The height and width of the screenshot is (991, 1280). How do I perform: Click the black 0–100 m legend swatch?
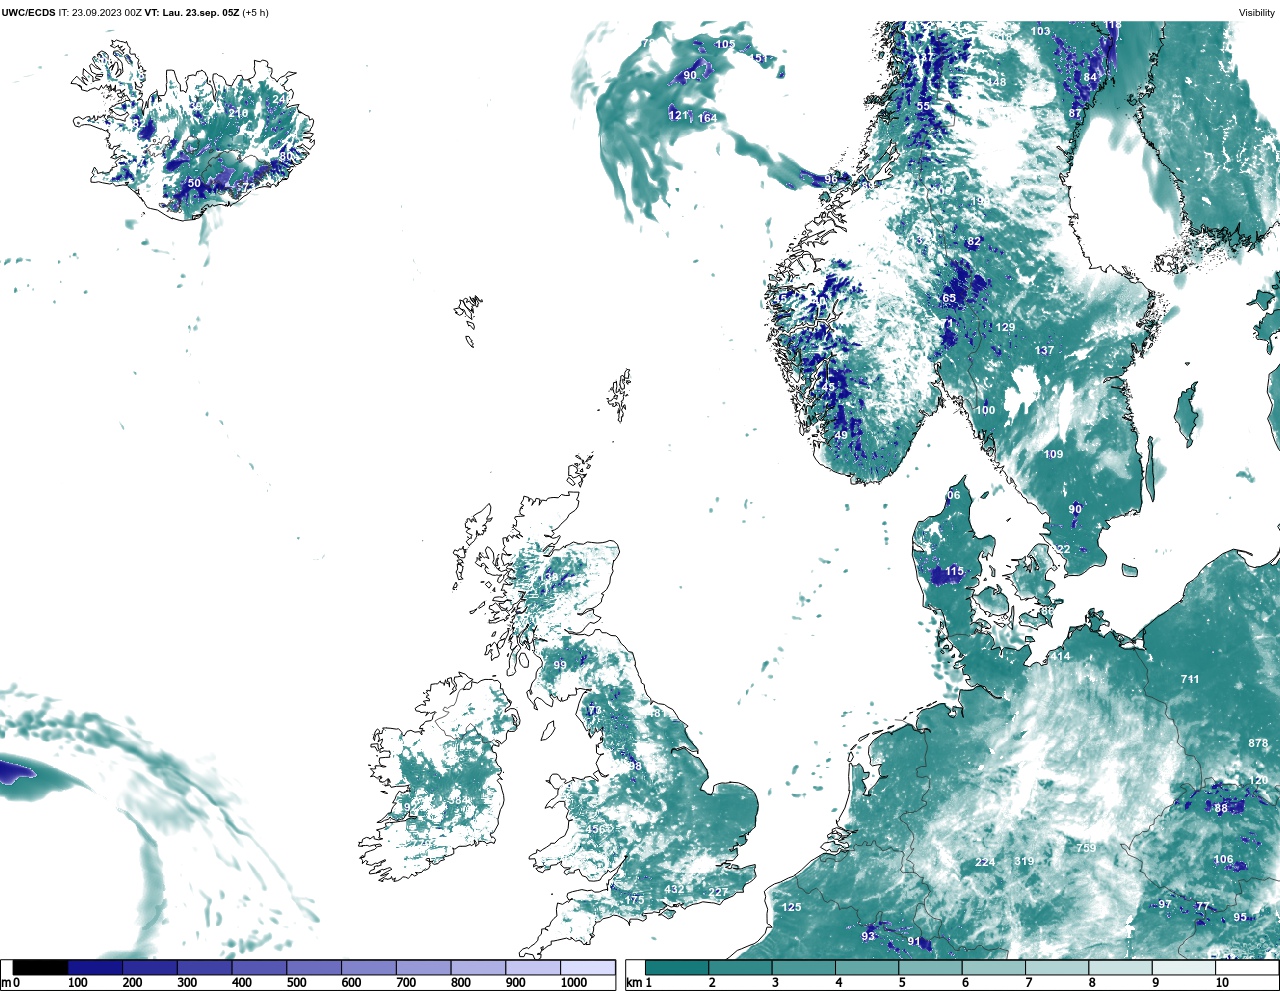[41, 968]
